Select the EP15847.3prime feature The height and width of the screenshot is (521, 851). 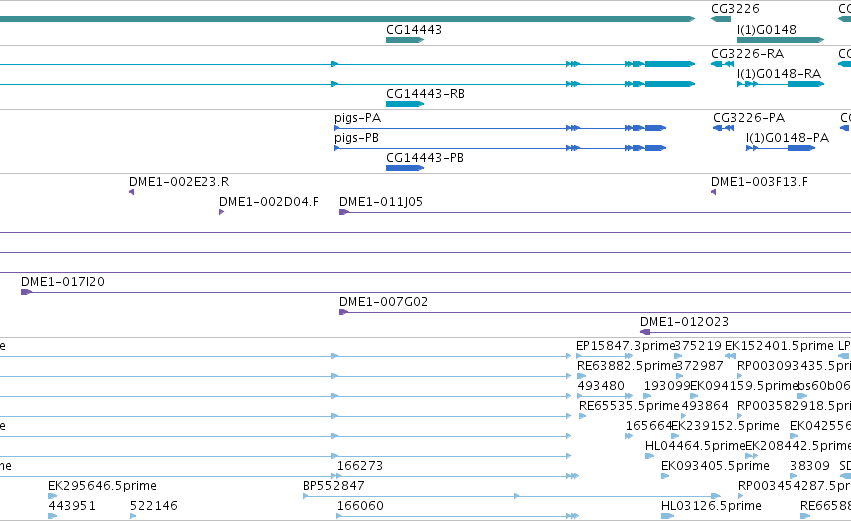605,357
